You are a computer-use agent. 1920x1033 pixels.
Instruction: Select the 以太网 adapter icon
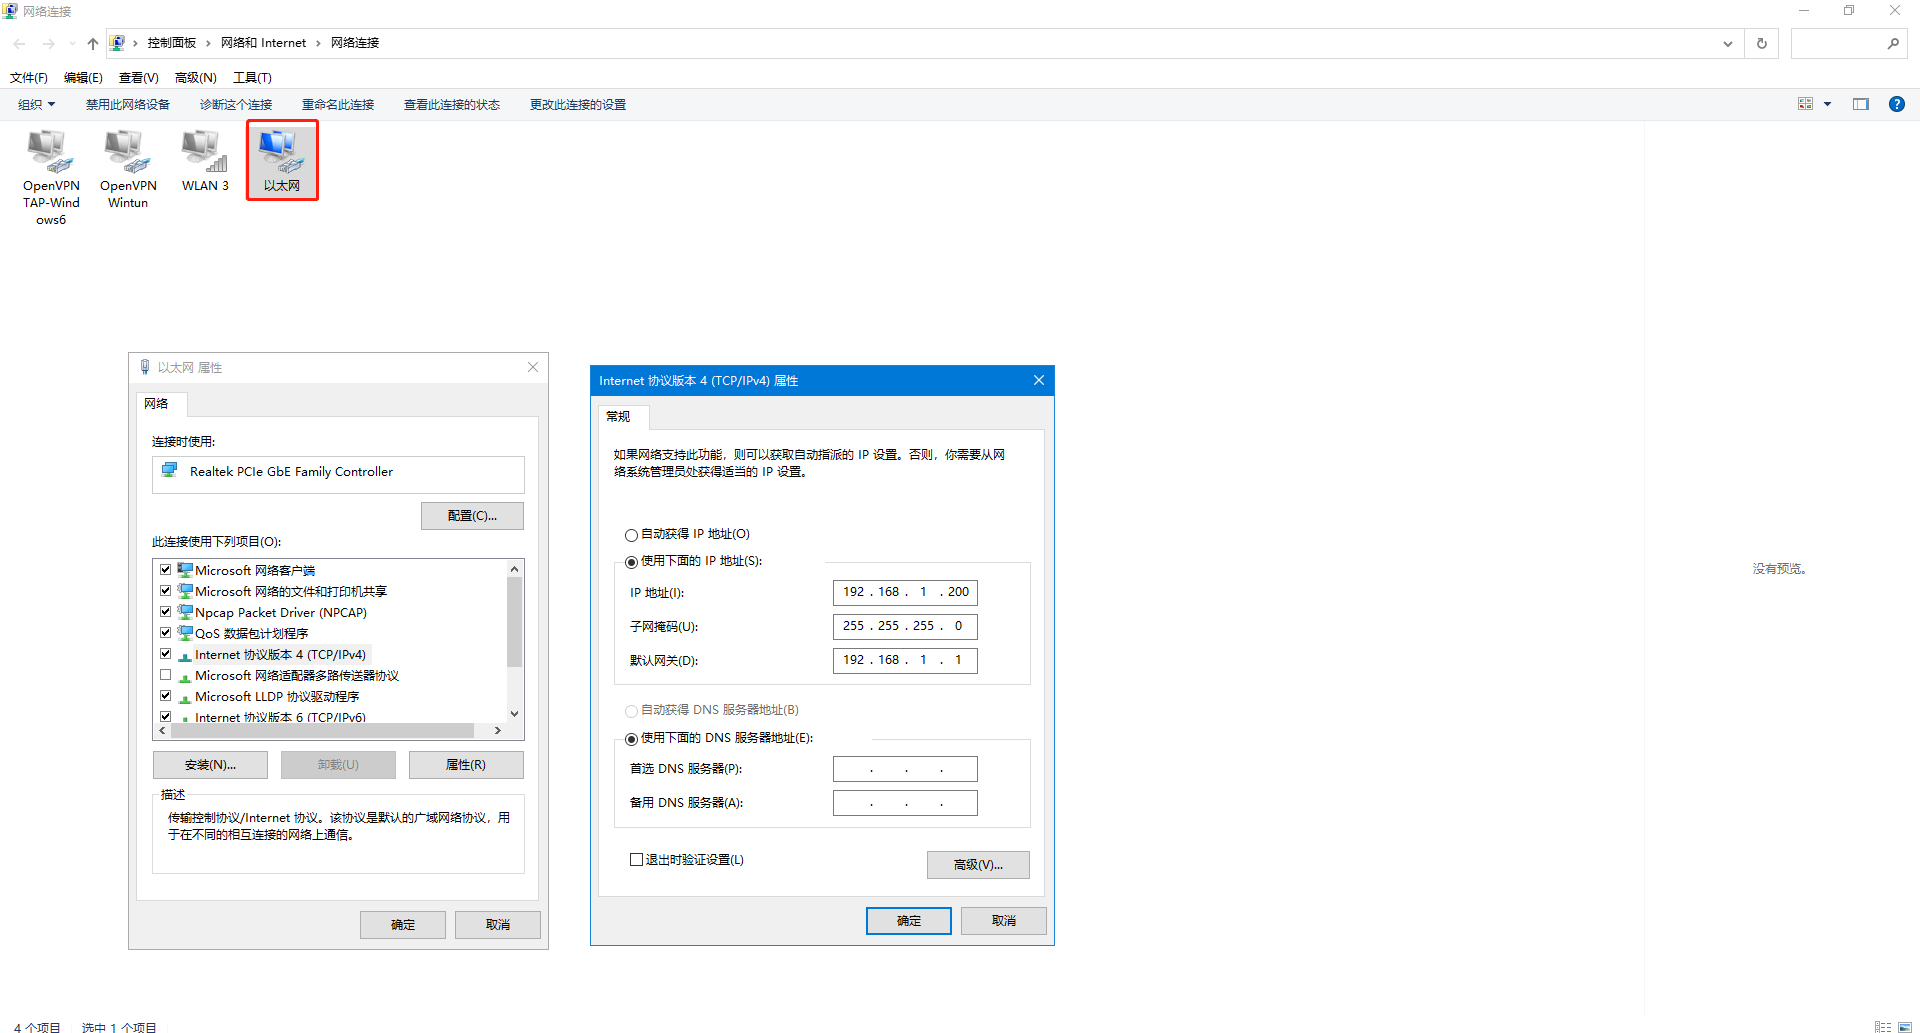click(282, 152)
